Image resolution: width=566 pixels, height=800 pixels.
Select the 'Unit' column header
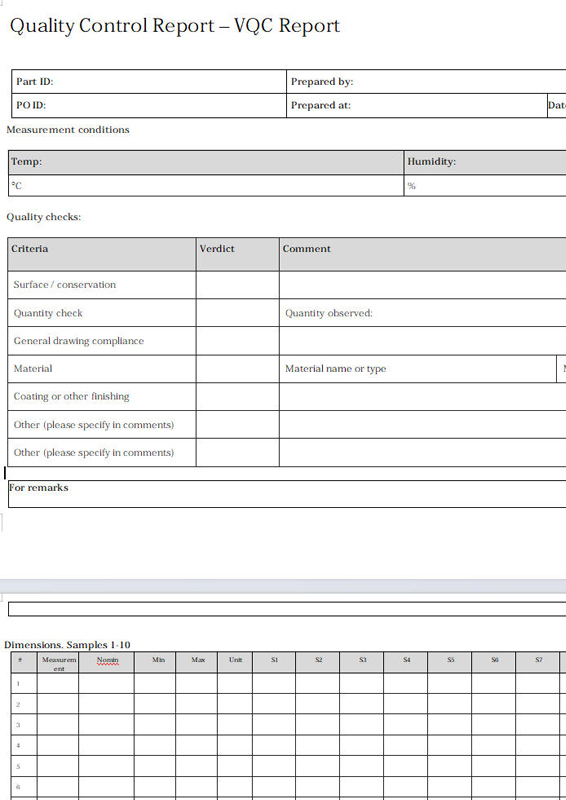click(x=235, y=662)
